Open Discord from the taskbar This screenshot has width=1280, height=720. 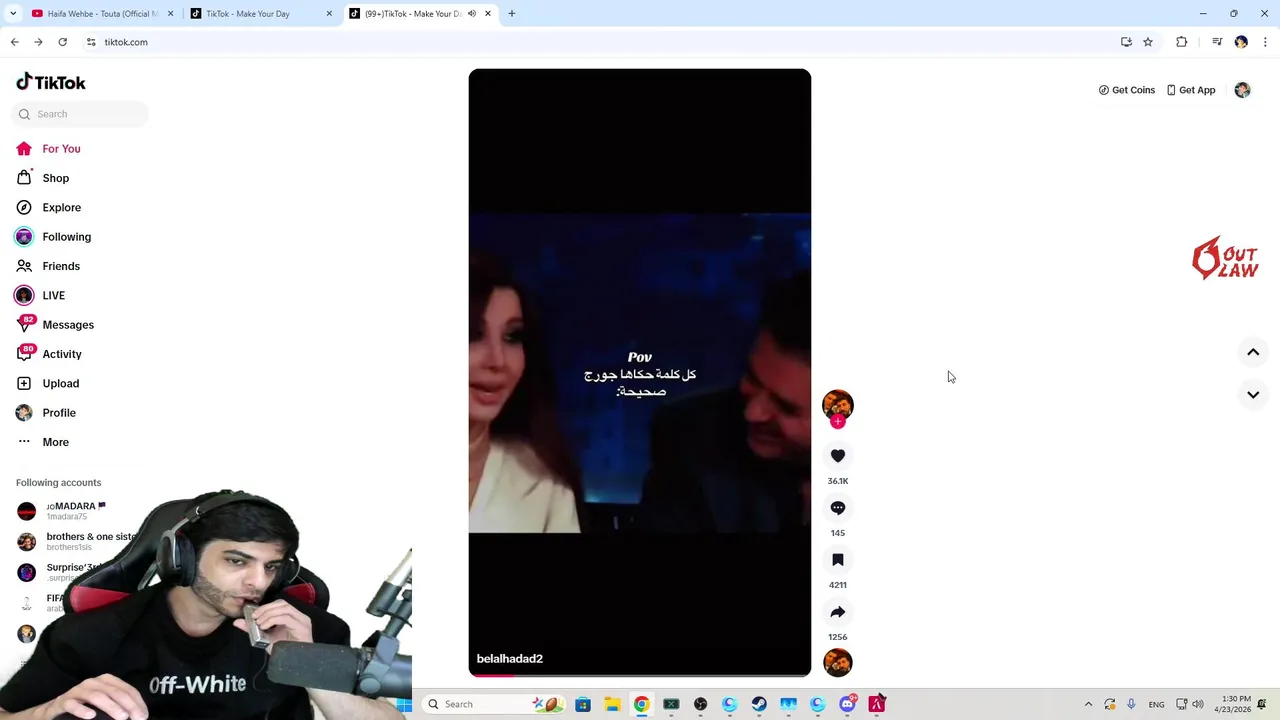pos(847,704)
